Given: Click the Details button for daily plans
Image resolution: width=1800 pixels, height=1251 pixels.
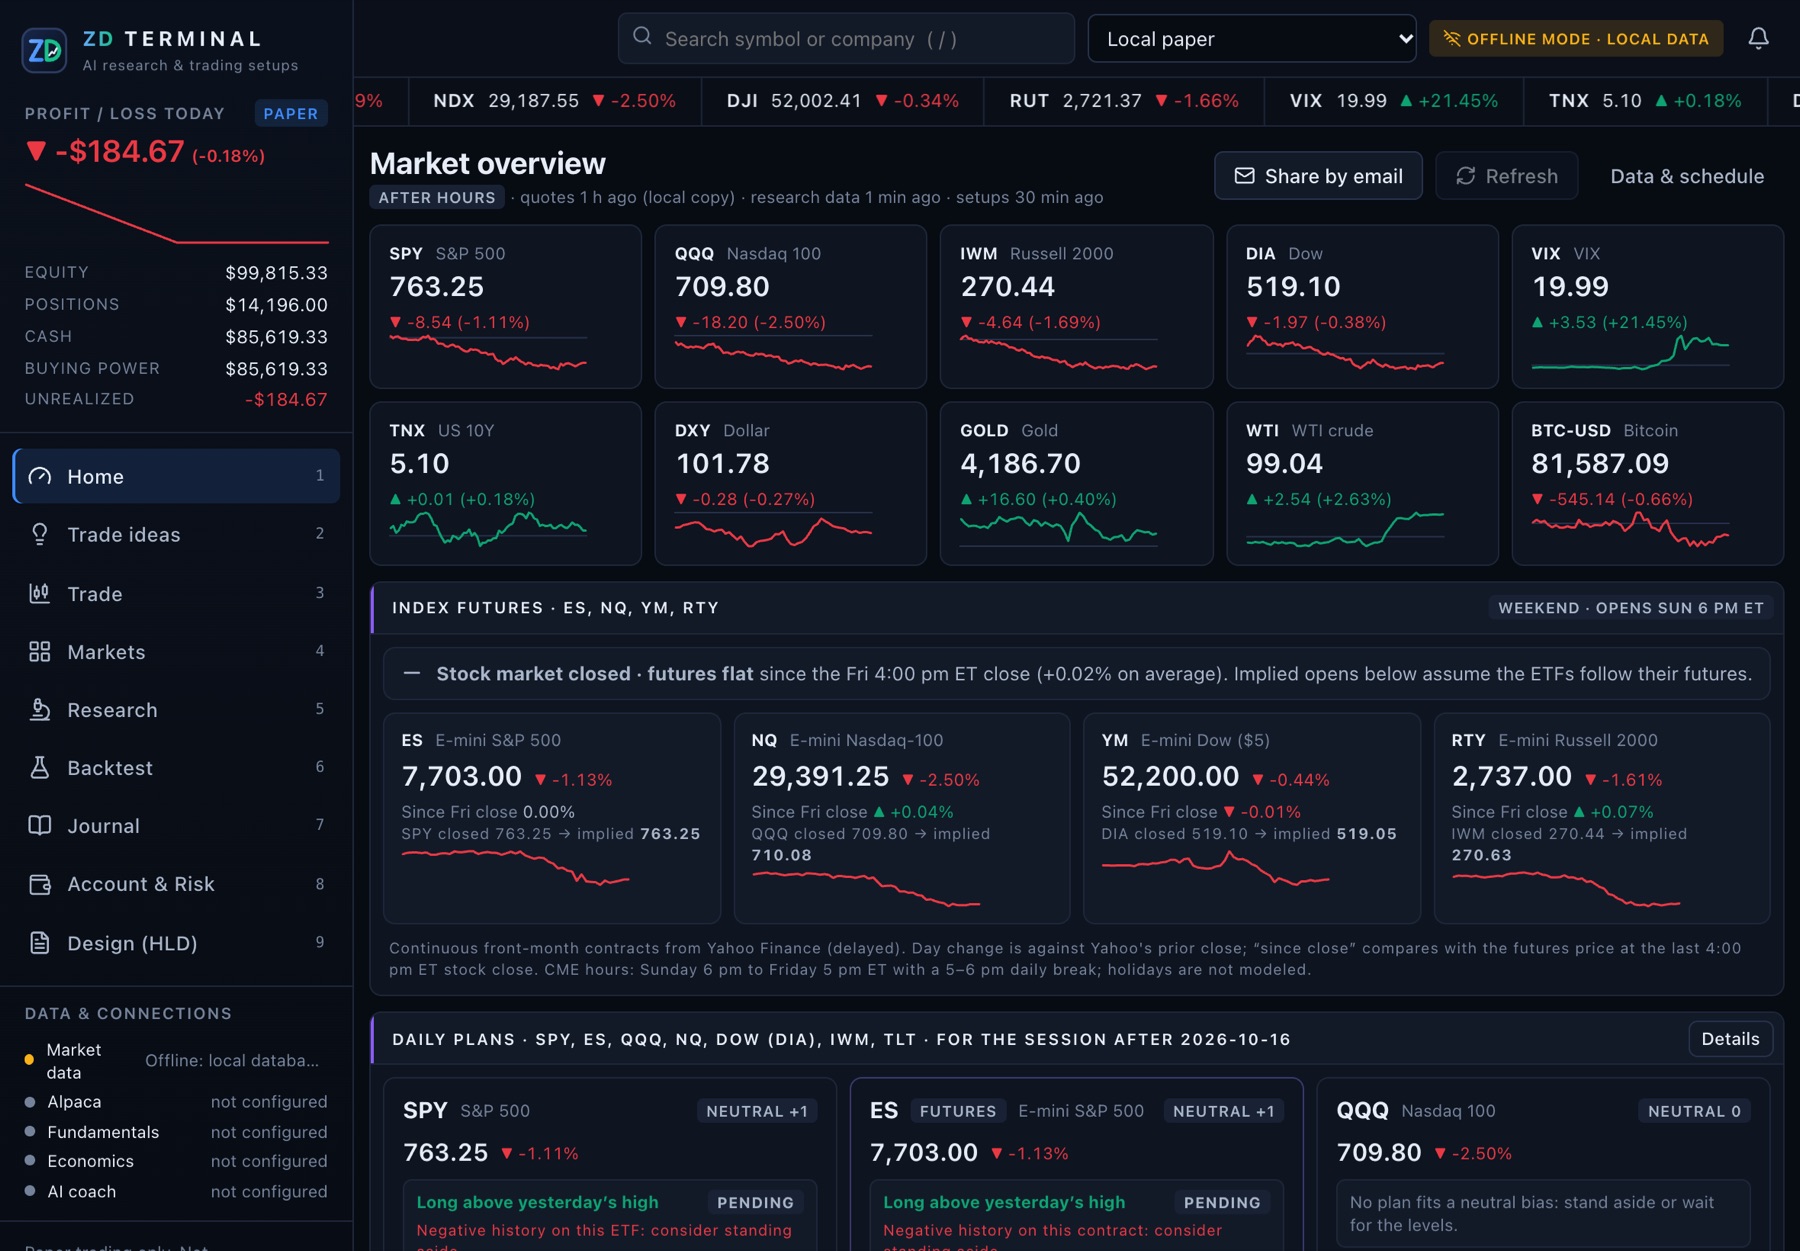Looking at the screenshot, I should [x=1730, y=1039].
